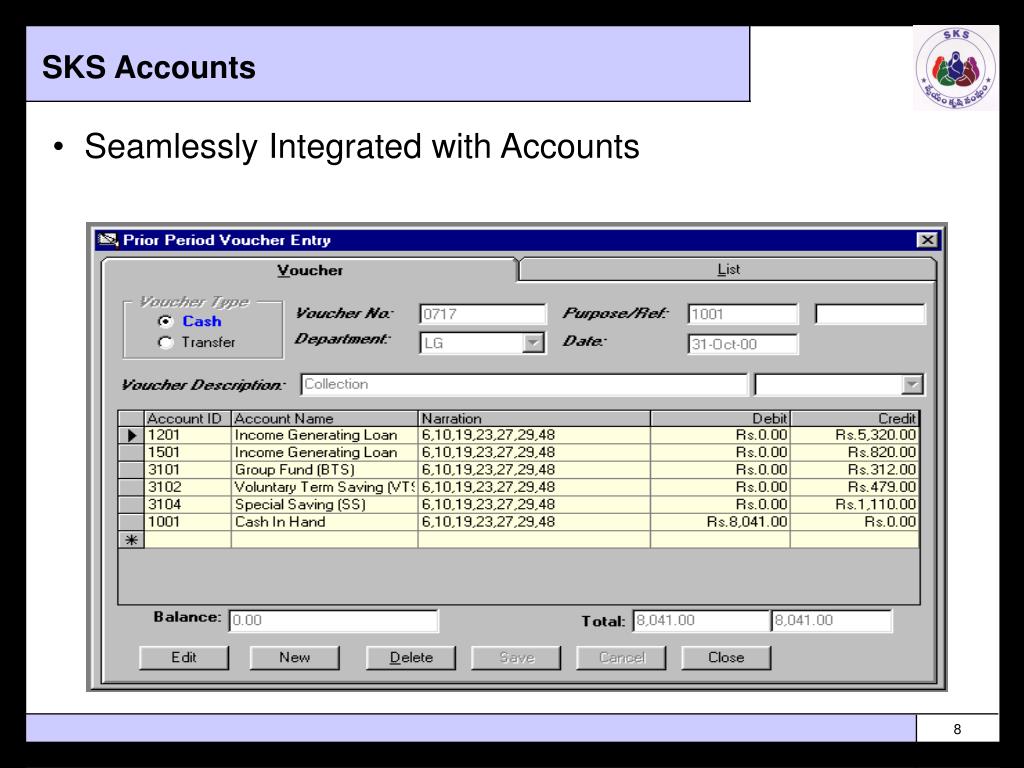This screenshot has width=1024, height=768.
Task: Open the Department LG dropdown
Action: tap(534, 343)
